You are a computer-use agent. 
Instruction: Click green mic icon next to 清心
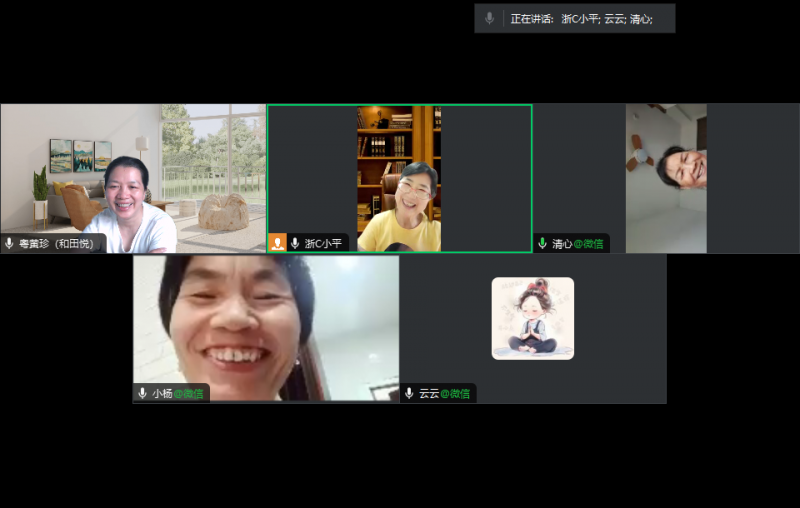(543, 243)
